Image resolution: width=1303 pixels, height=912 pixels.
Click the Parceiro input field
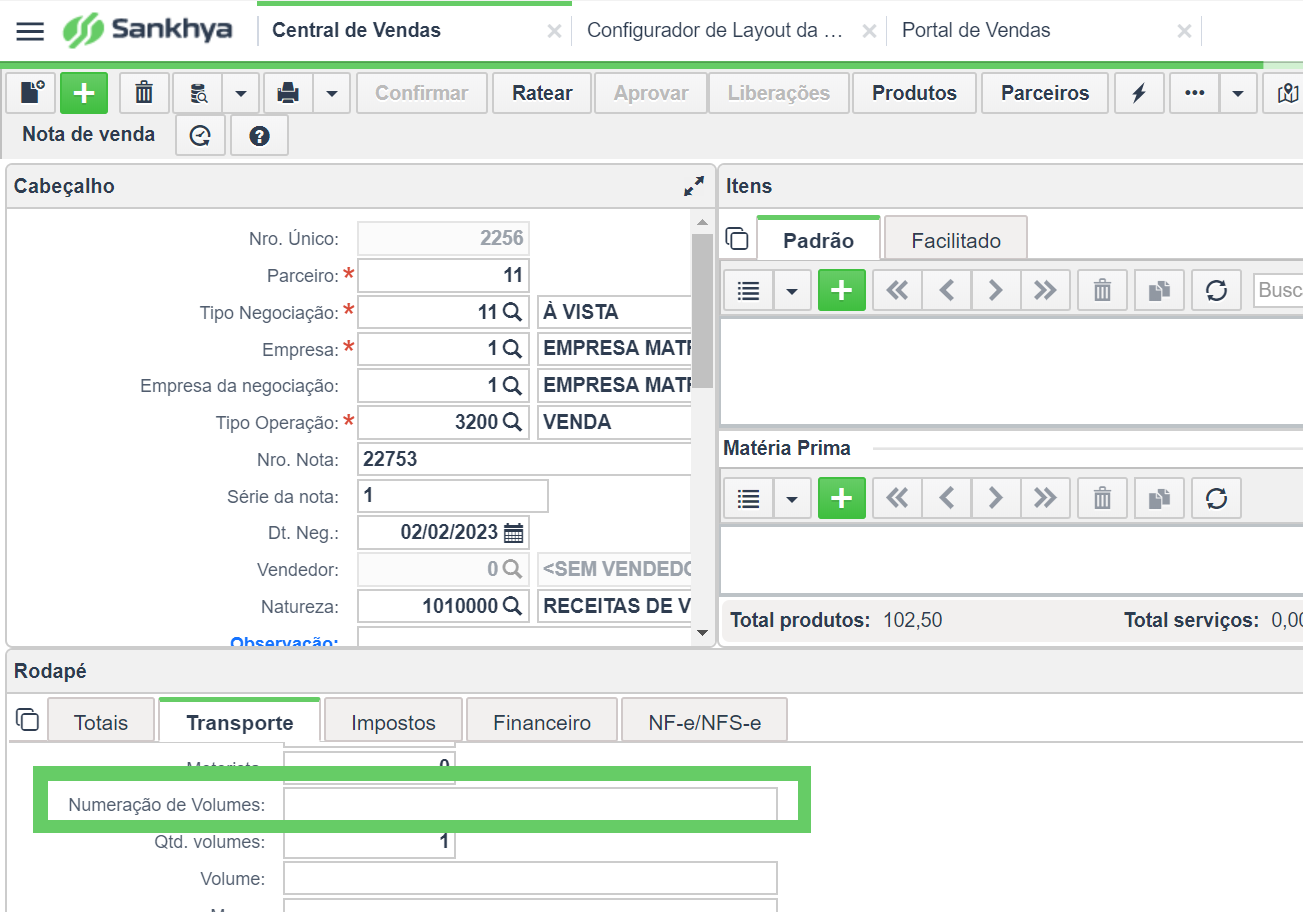click(443, 276)
